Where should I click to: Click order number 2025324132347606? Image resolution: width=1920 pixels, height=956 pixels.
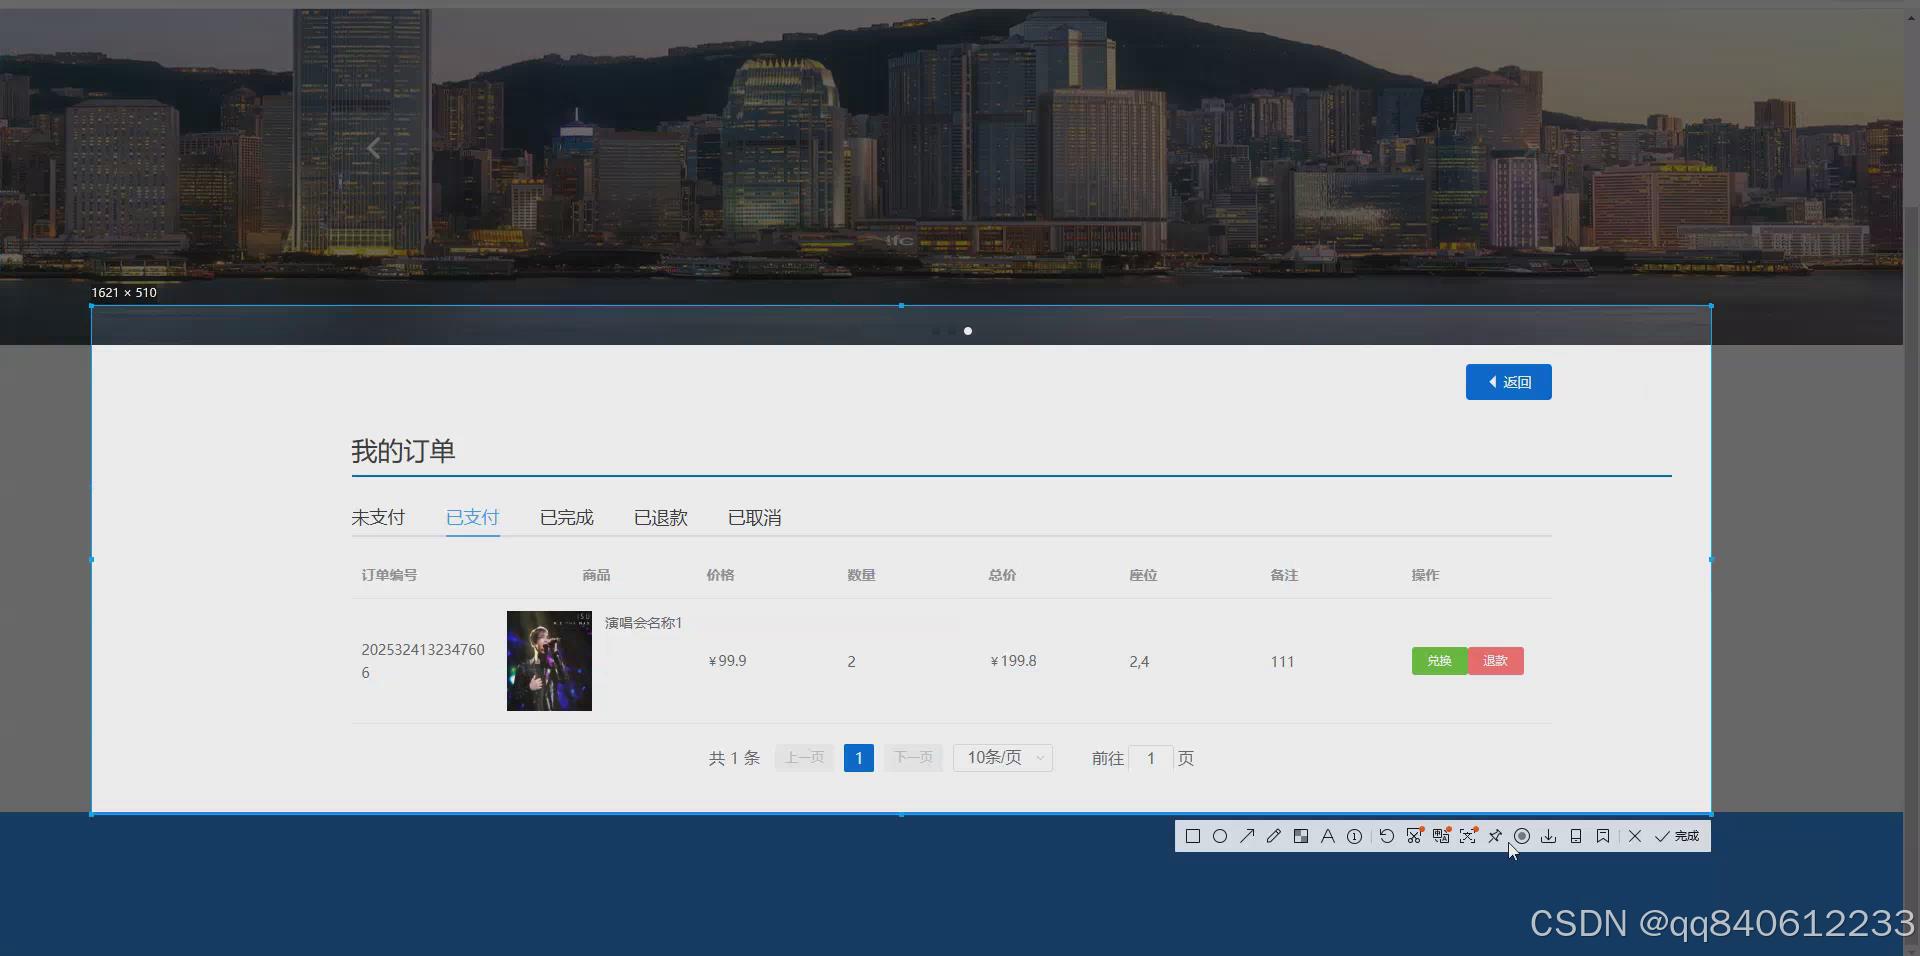pos(423,661)
